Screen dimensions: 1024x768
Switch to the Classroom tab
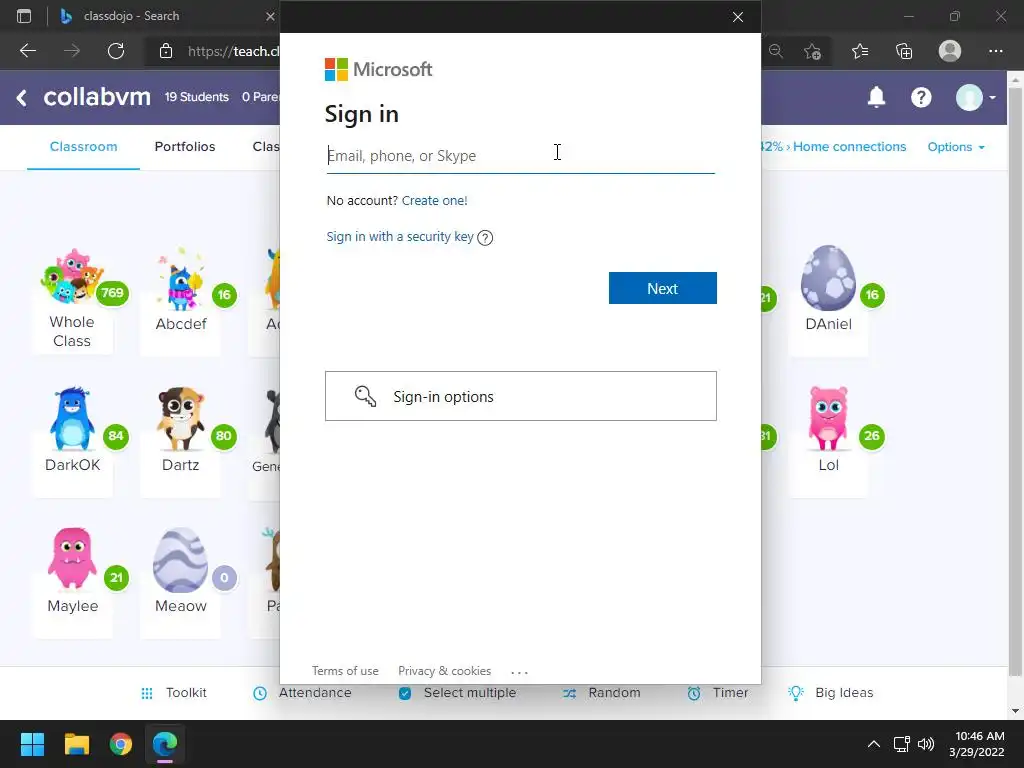tap(84, 147)
